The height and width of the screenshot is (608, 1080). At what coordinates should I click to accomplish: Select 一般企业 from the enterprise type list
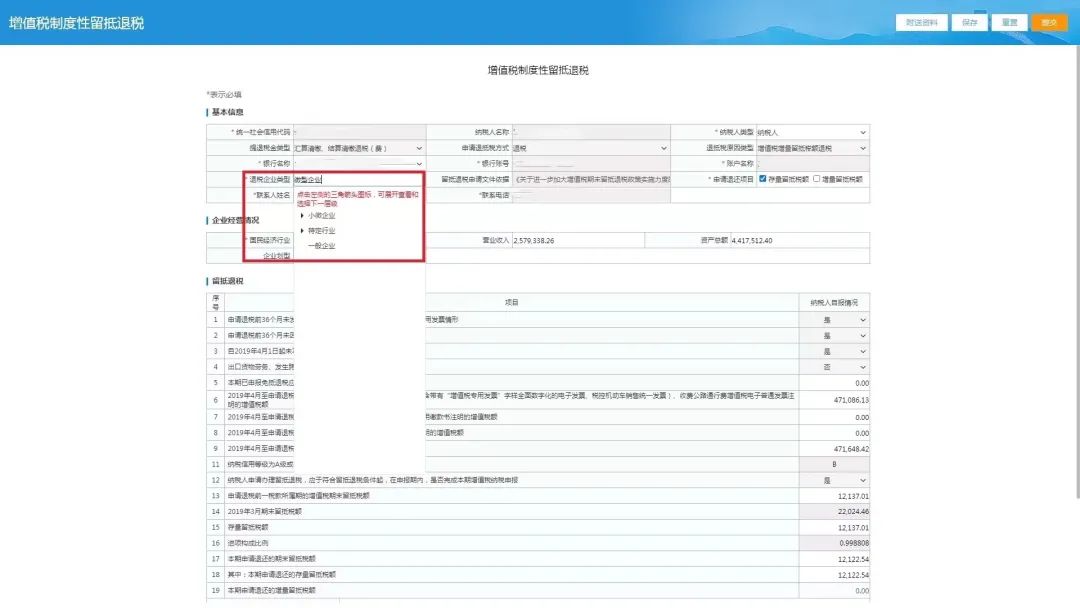[x=321, y=246]
